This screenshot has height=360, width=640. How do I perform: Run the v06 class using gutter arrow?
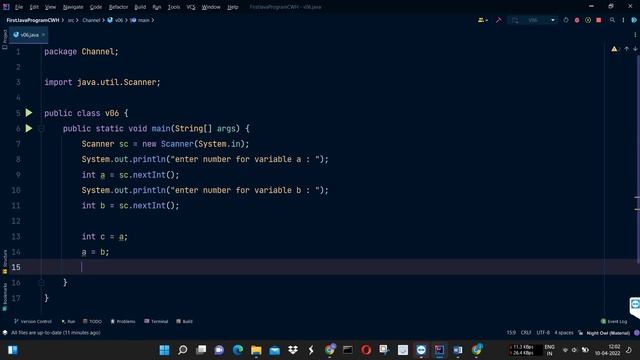pos(29,113)
